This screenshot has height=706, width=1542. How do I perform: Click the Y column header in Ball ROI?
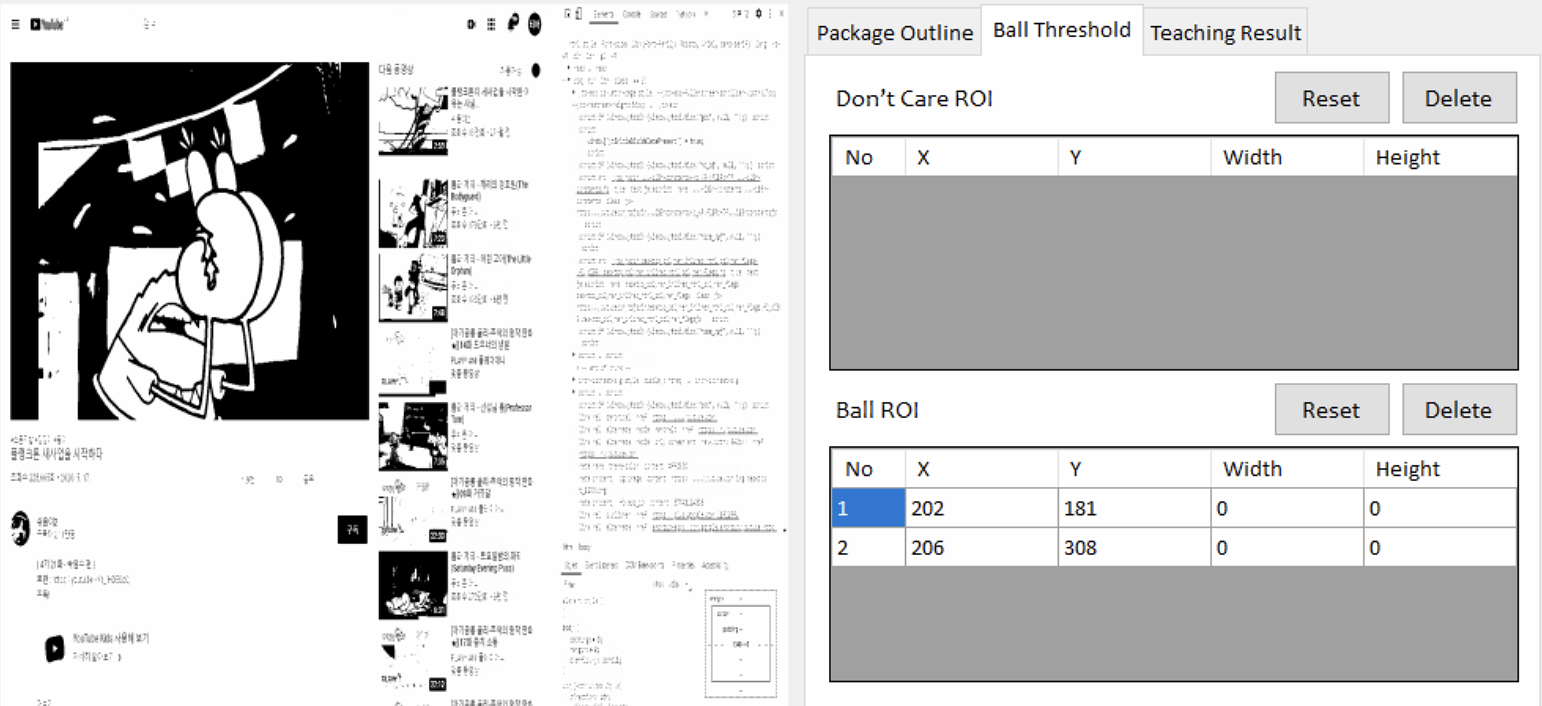(1134, 469)
